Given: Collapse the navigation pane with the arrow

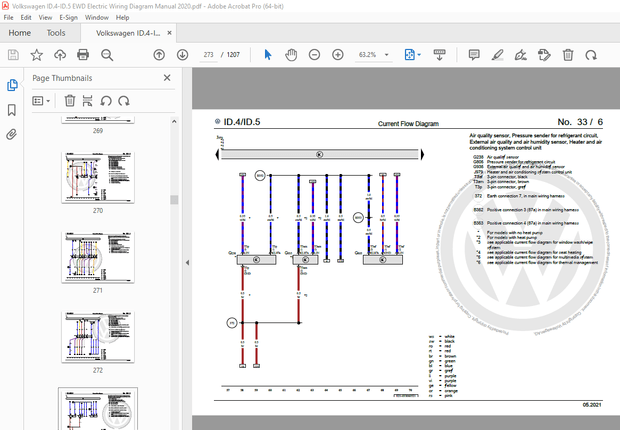Looking at the screenshot, I should pos(187,262).
